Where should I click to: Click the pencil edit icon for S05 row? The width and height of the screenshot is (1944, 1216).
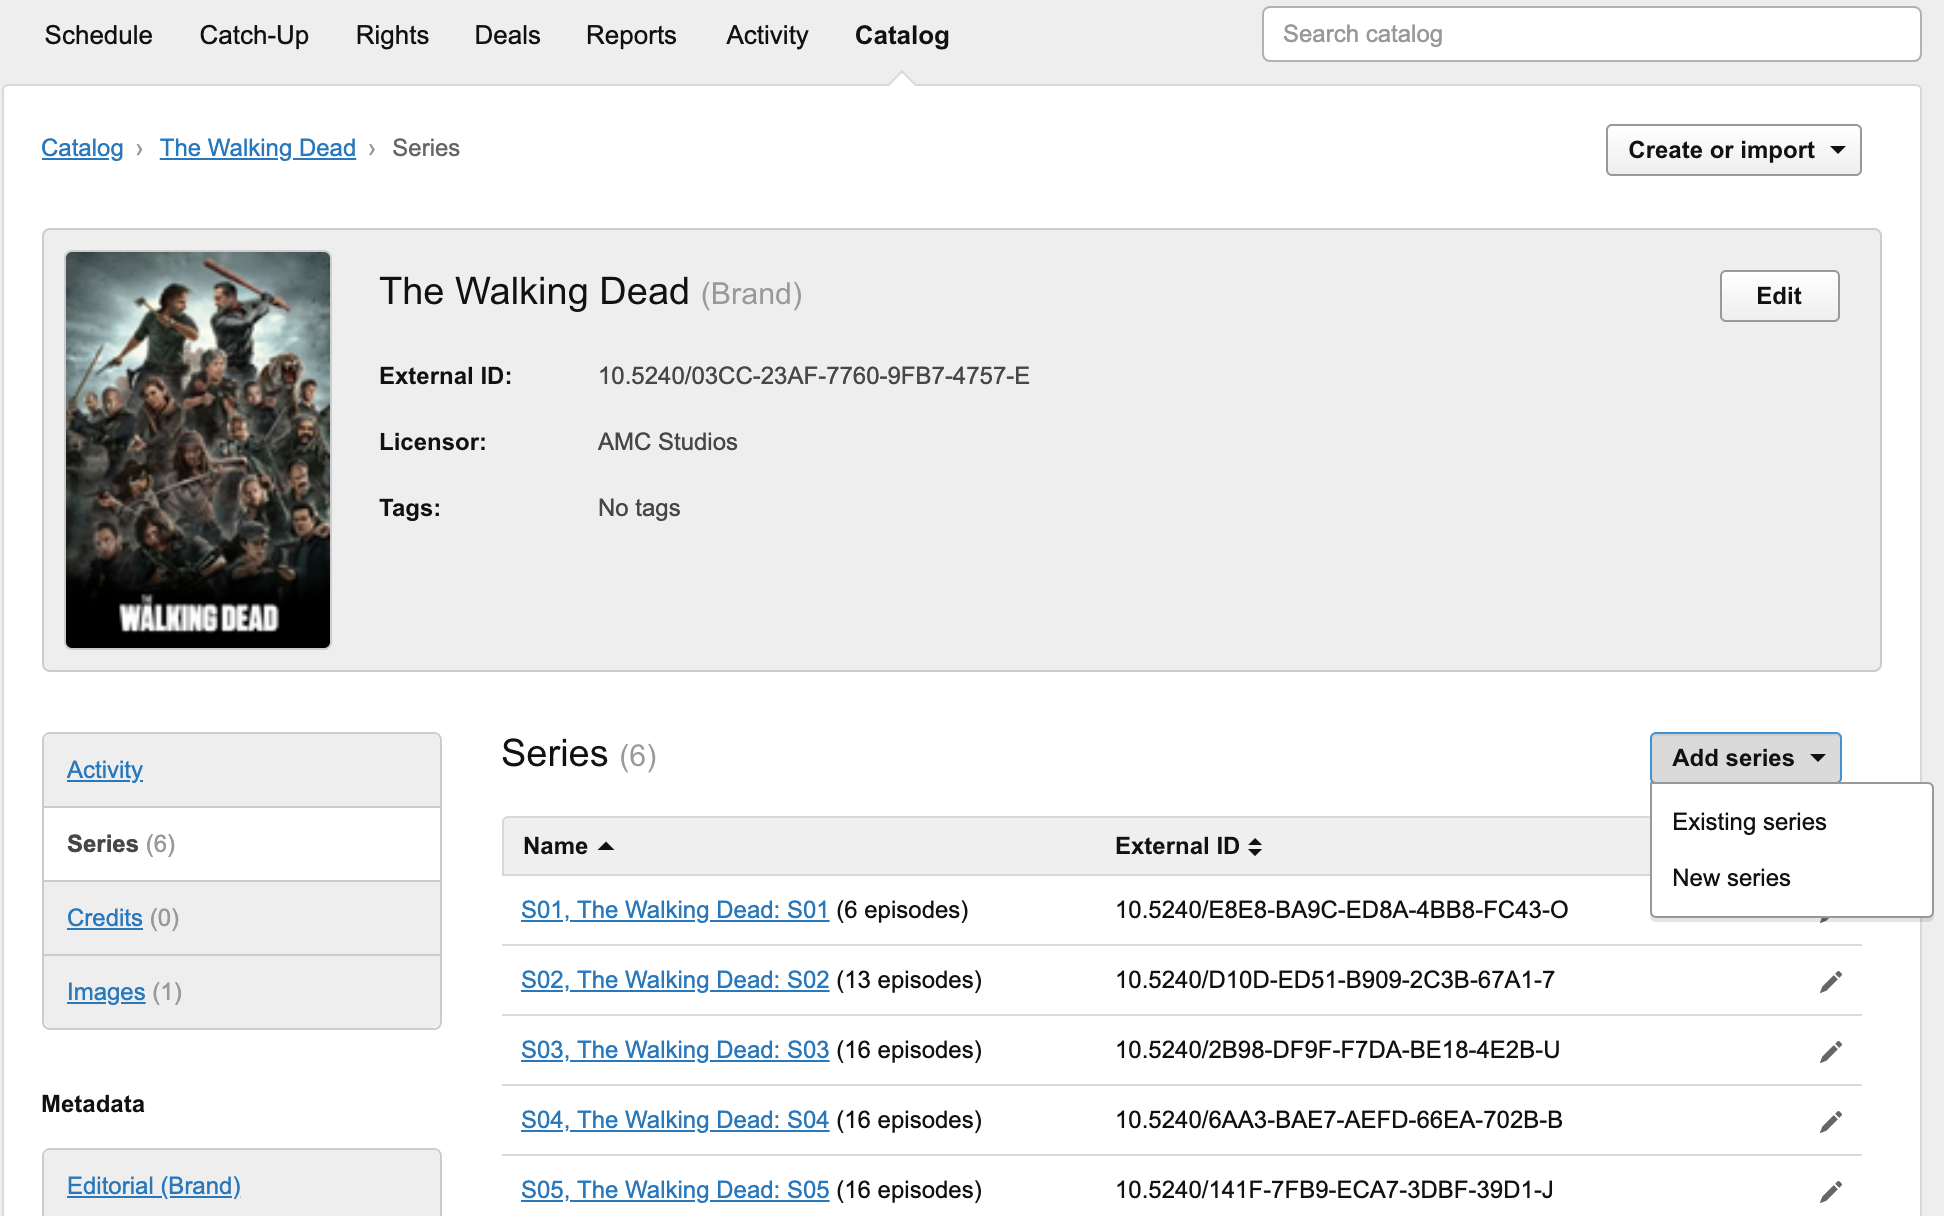pyautogui.click(x=1830, y=1191)
